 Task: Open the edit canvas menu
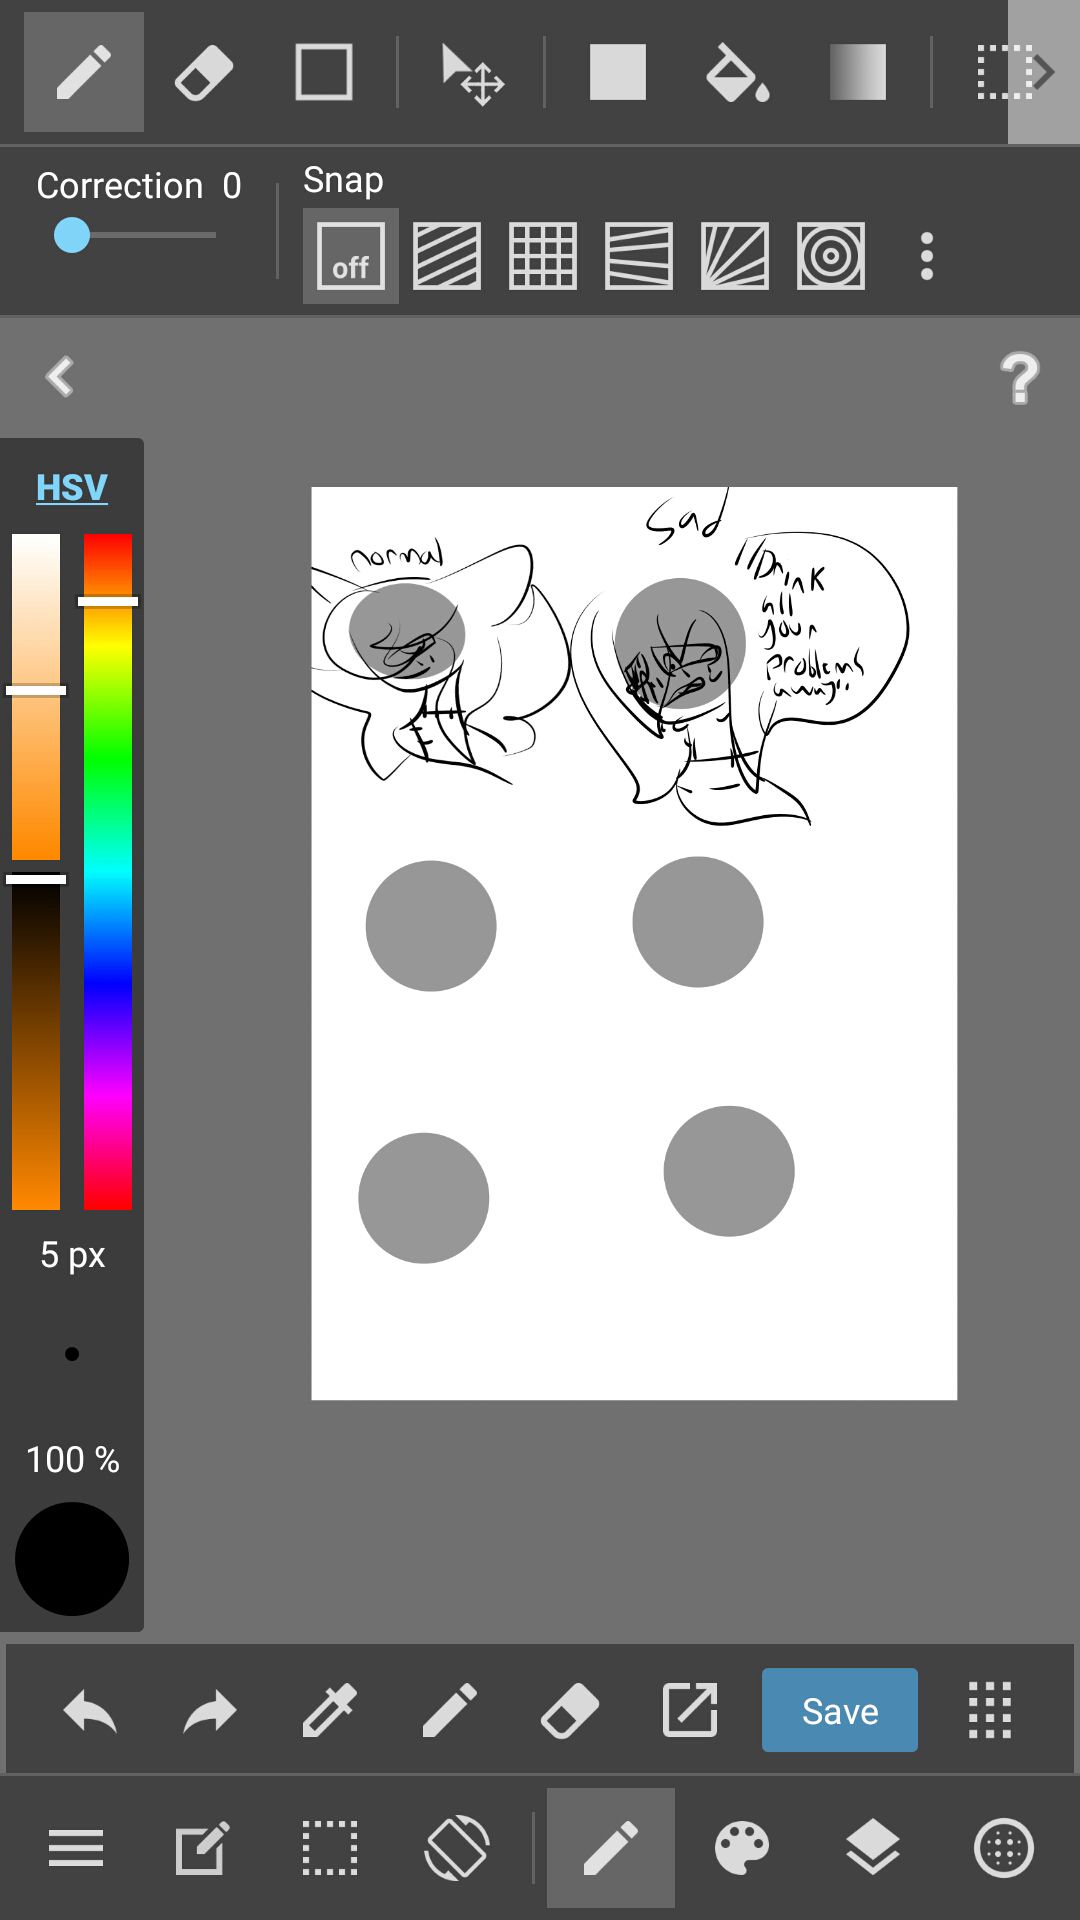pos(202,1848)
